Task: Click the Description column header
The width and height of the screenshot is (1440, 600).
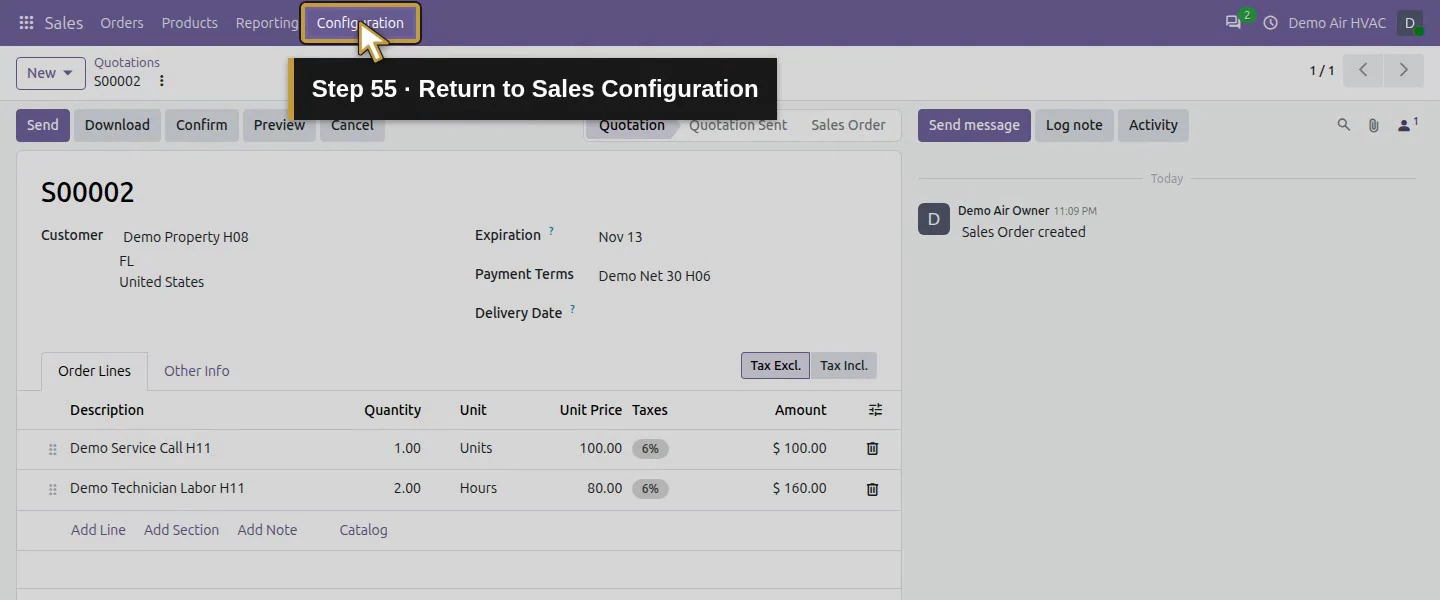Action: click(107, 410)
